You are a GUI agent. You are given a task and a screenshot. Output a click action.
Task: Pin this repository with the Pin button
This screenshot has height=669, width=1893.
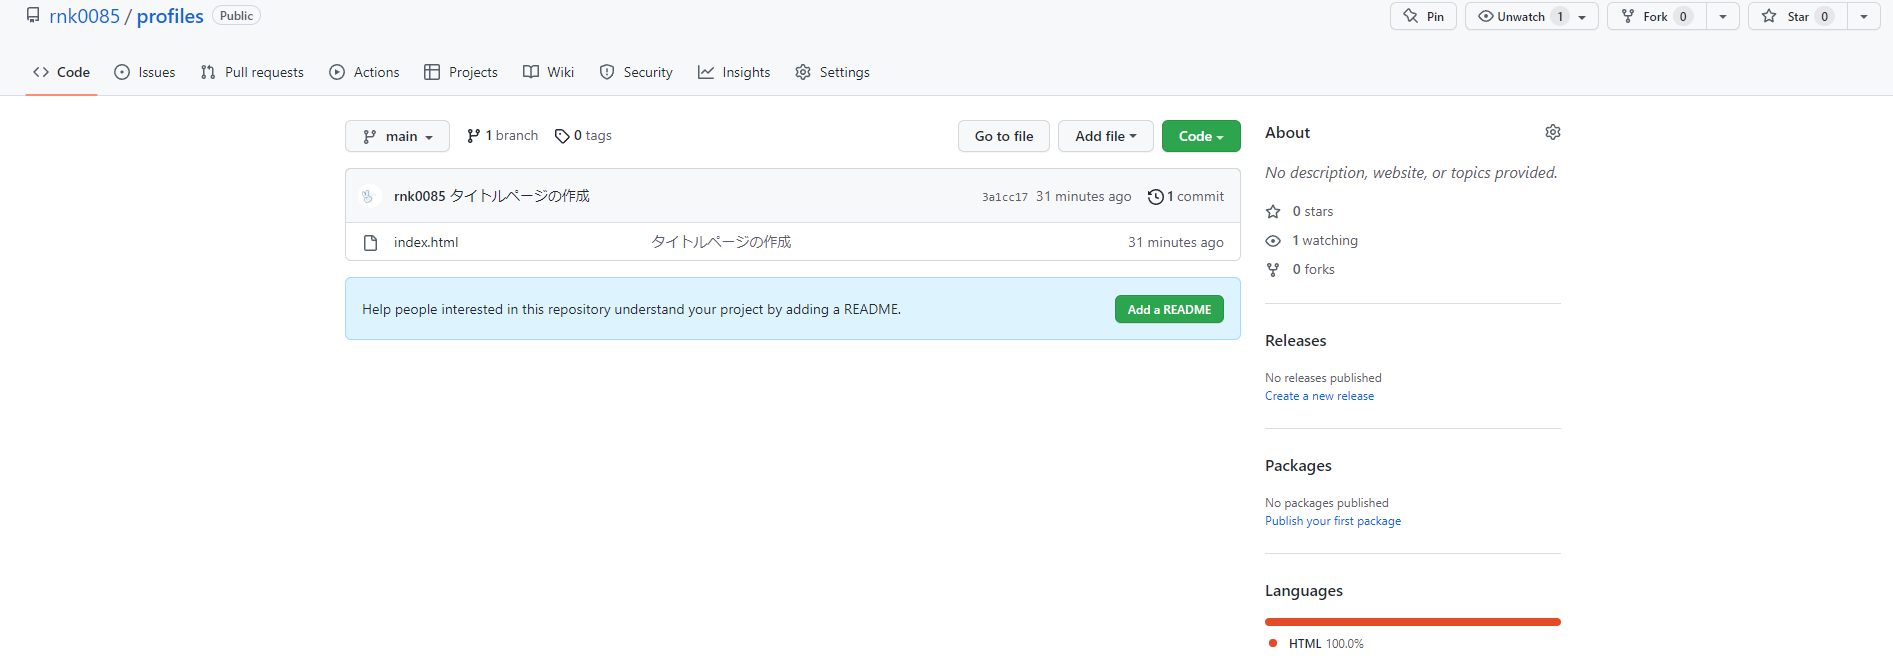coord(1424,16)
